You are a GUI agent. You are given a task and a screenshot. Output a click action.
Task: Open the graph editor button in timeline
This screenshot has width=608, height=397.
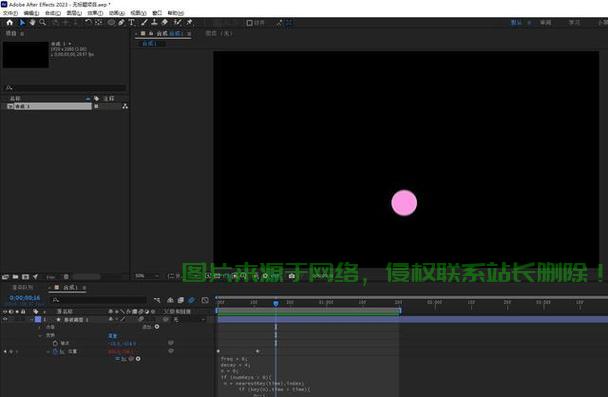tap(205, 300)
